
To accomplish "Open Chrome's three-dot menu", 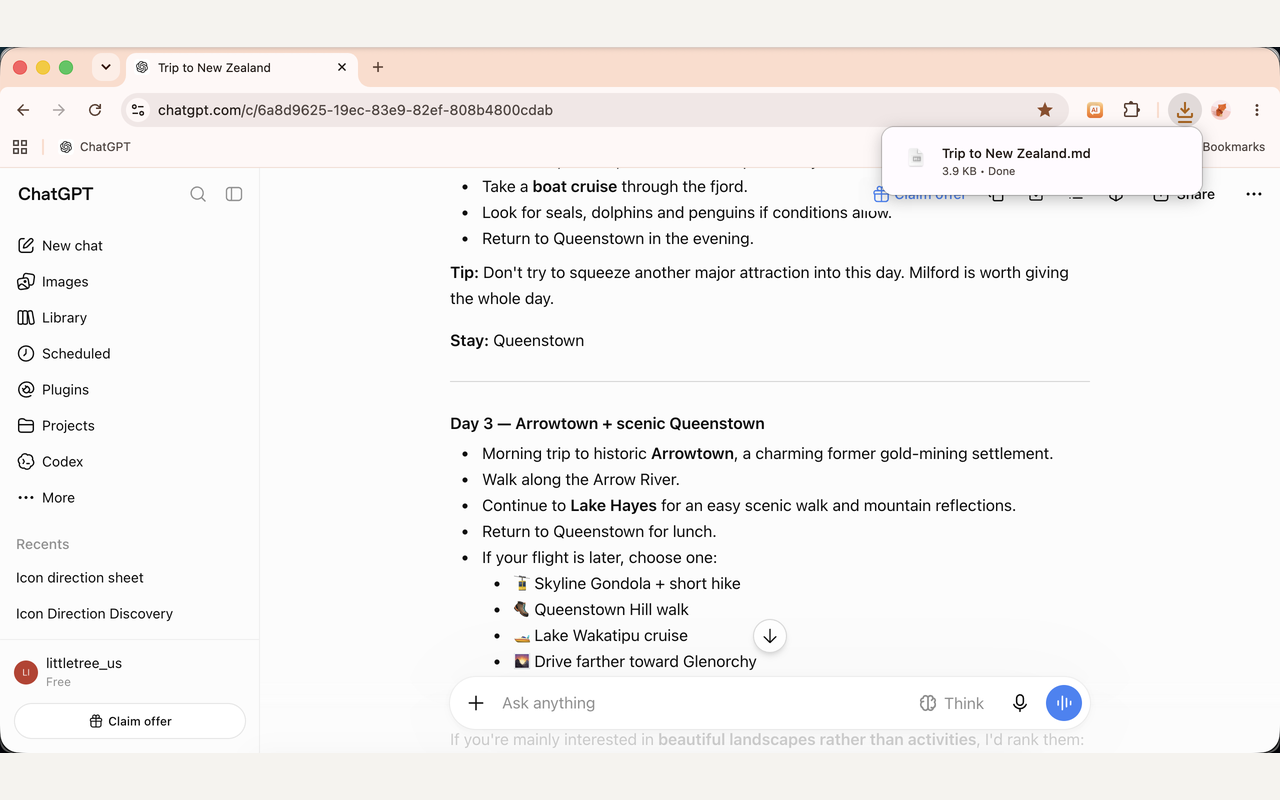I will coord(1257,110).
